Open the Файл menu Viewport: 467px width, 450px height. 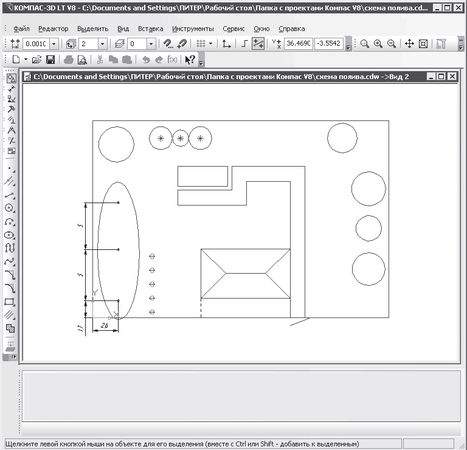[x=22, y=29]
